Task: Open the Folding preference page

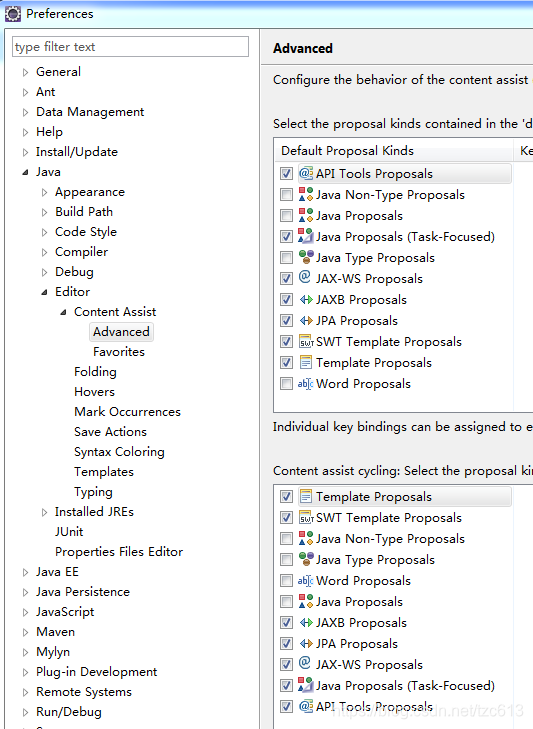Action: 95,372
